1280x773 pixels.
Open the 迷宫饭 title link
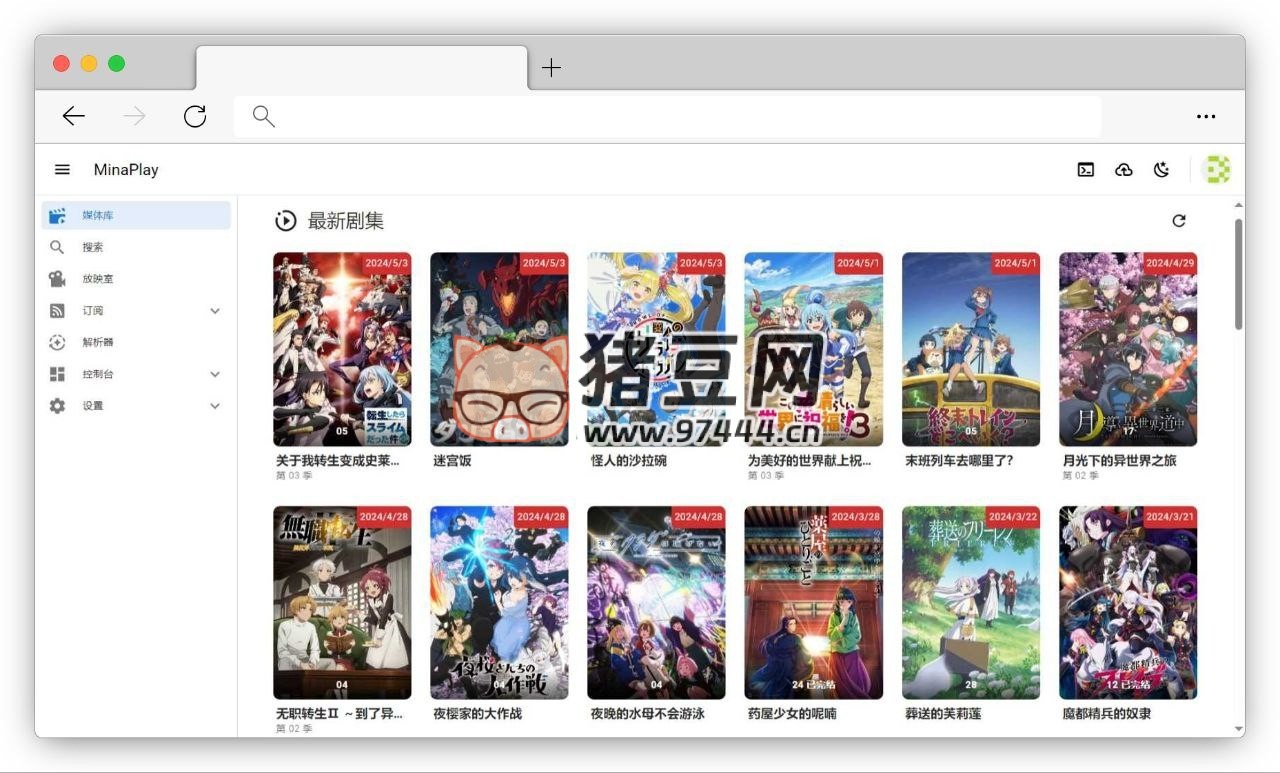(x=452, y=461)
